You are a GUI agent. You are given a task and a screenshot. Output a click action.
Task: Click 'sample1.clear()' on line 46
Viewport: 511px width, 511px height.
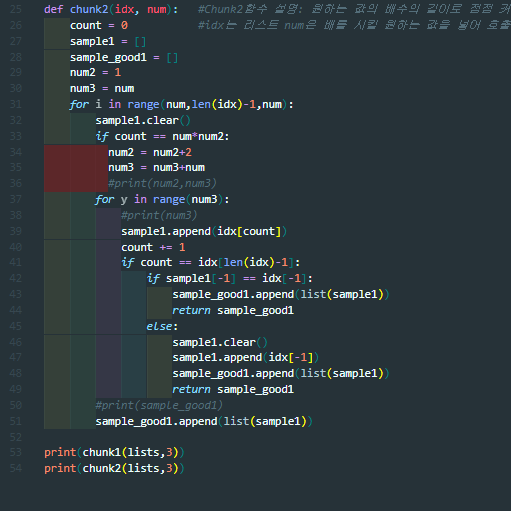pos(220,342)
